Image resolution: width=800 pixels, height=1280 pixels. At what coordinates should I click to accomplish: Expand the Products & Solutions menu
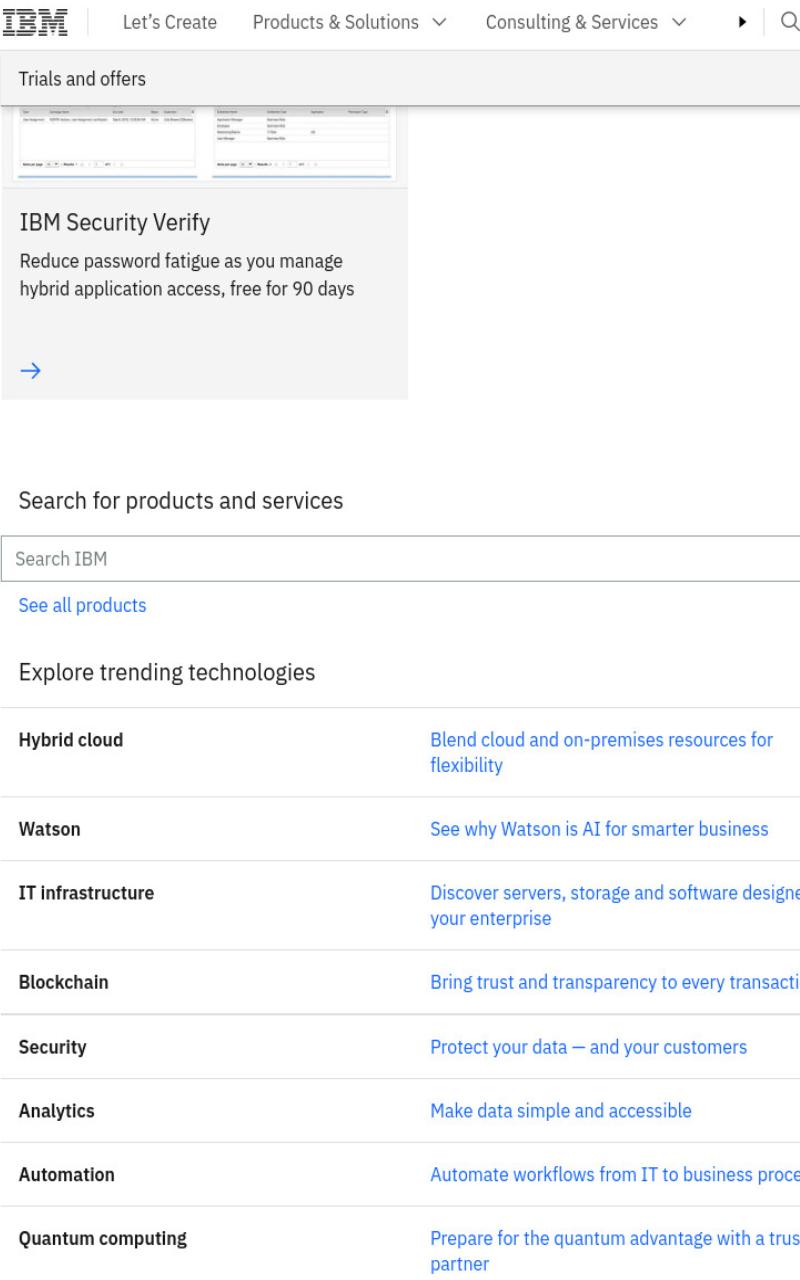coord(350,22)
